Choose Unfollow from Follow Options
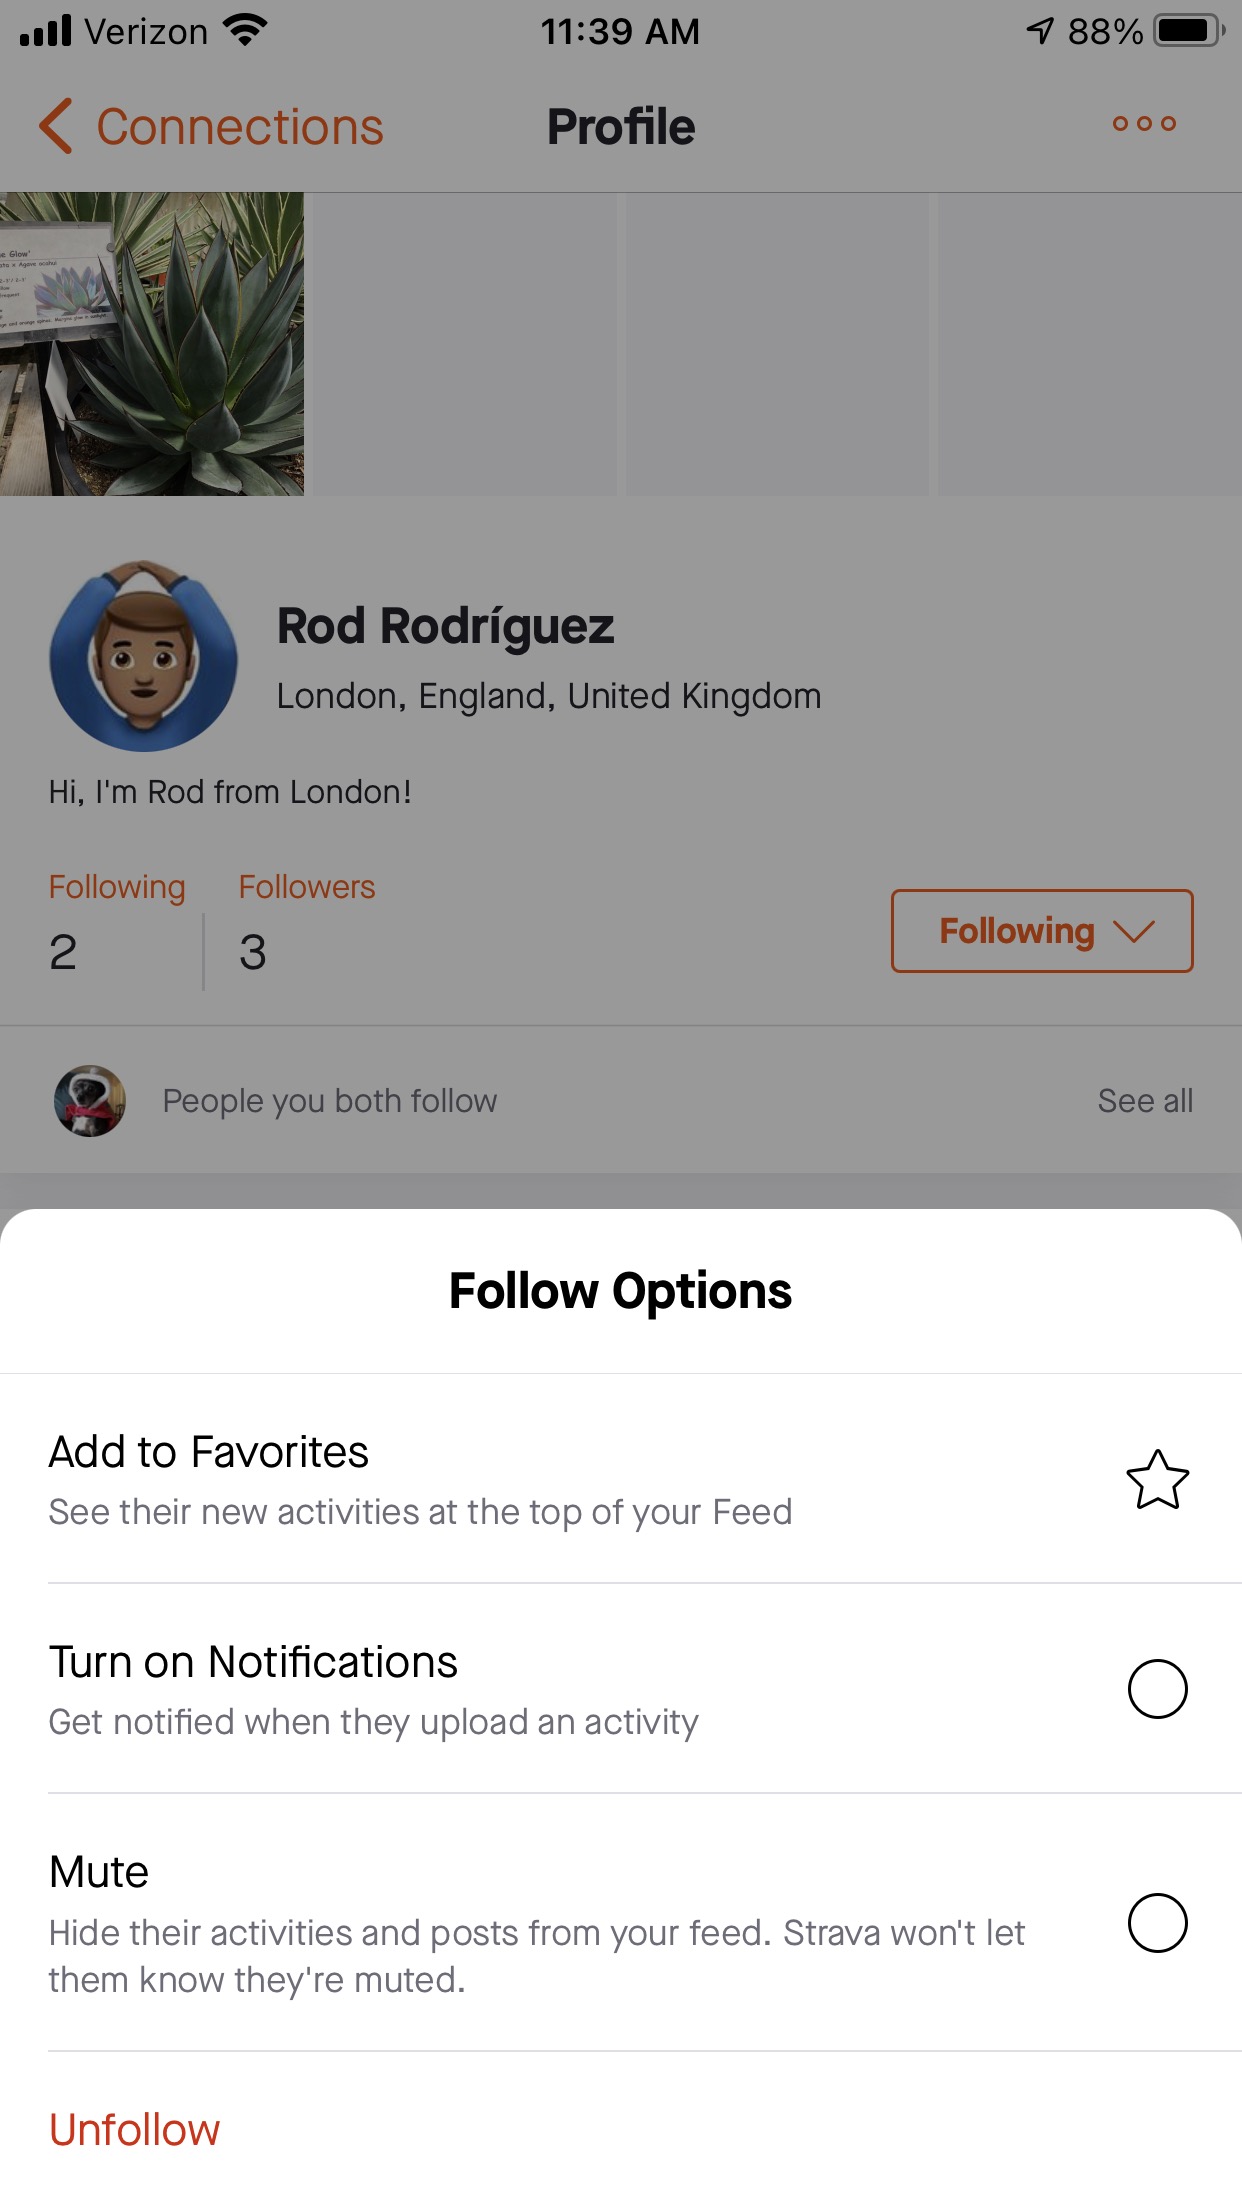This screenshot has width=1242, height=2208. [x=135, y=2130]
